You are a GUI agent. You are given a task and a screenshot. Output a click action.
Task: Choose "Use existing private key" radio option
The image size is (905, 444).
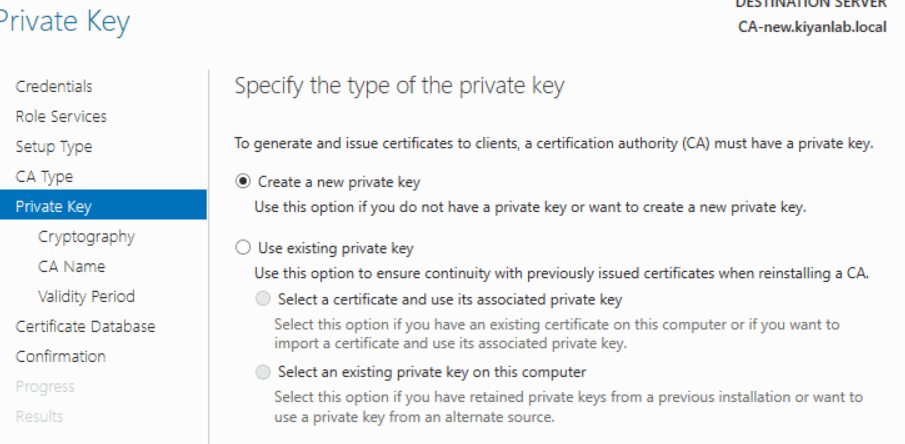[x=242, y=248]
